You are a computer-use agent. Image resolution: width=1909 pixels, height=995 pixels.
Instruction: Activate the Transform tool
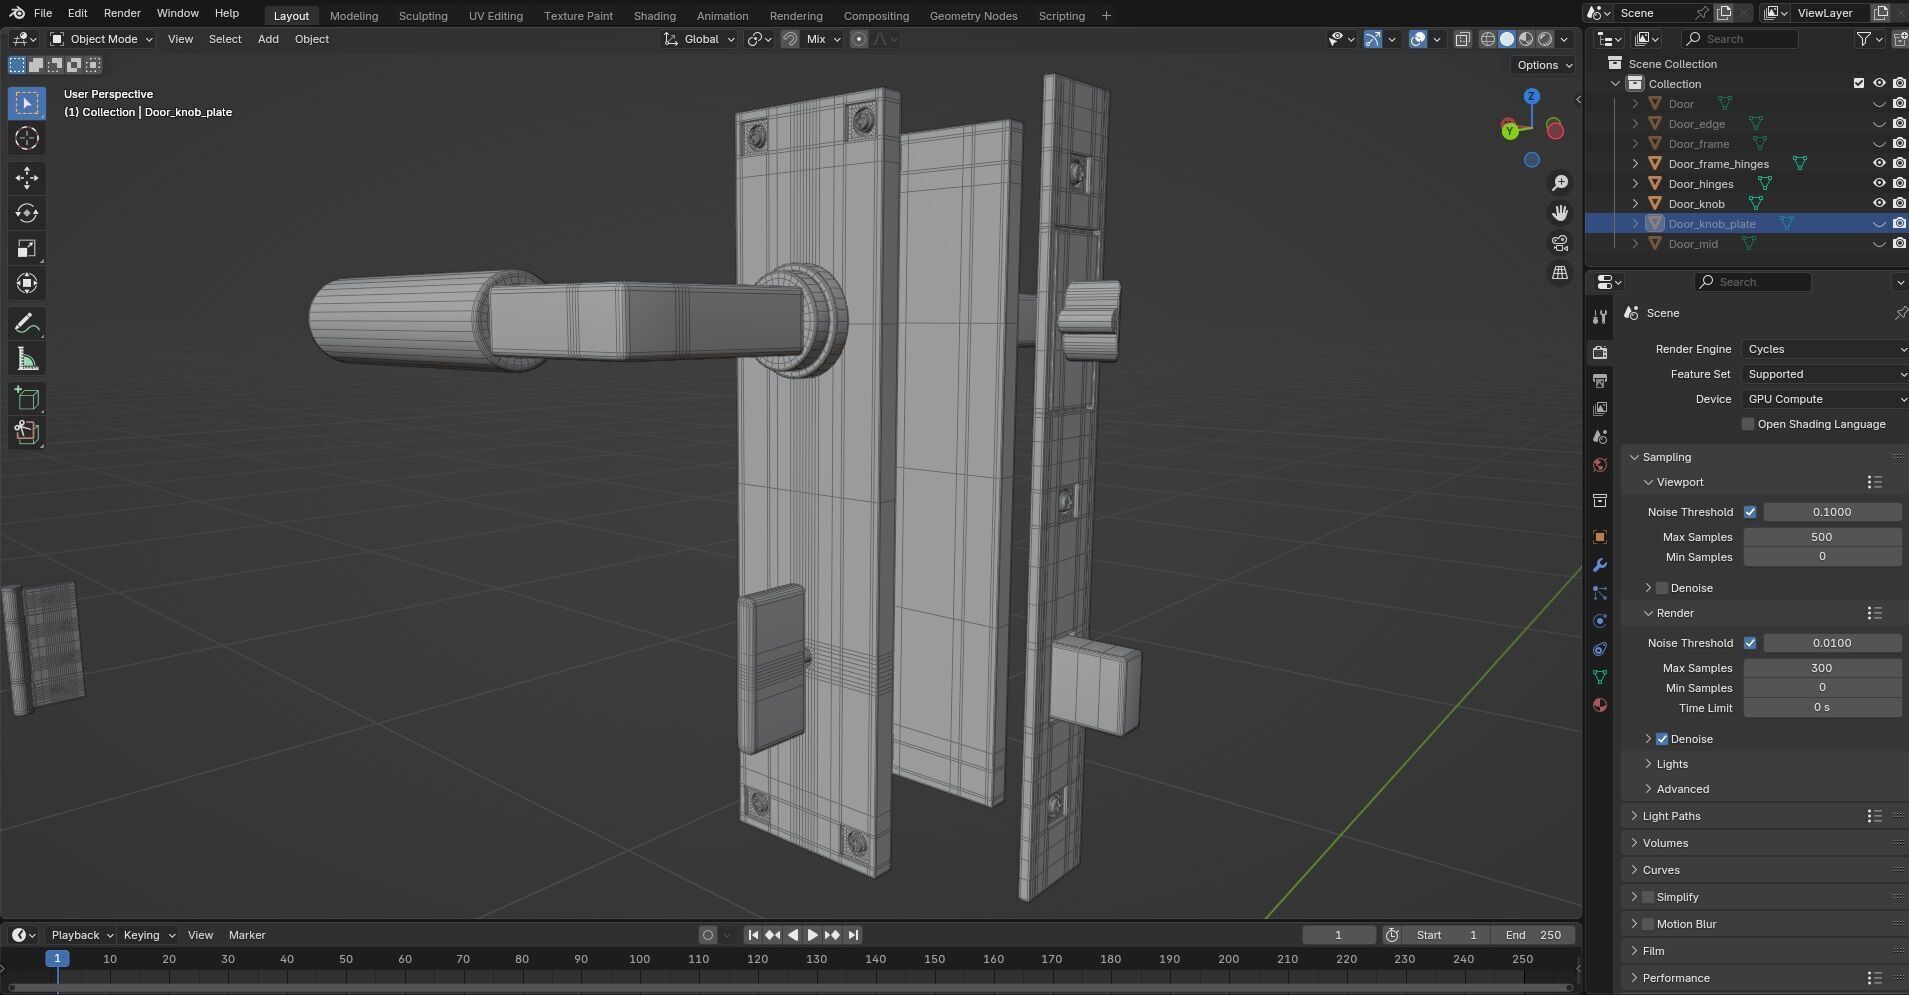click(x=27, y=283)
